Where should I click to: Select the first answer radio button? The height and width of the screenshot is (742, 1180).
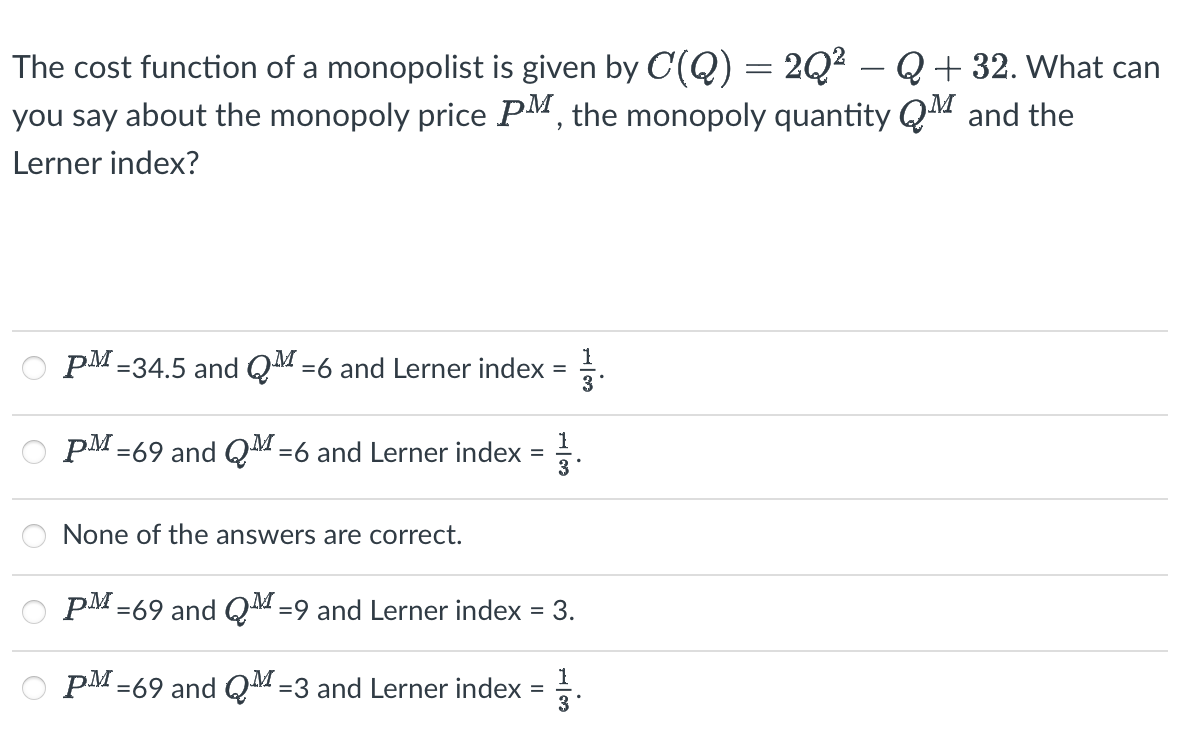tap(33, 368)
